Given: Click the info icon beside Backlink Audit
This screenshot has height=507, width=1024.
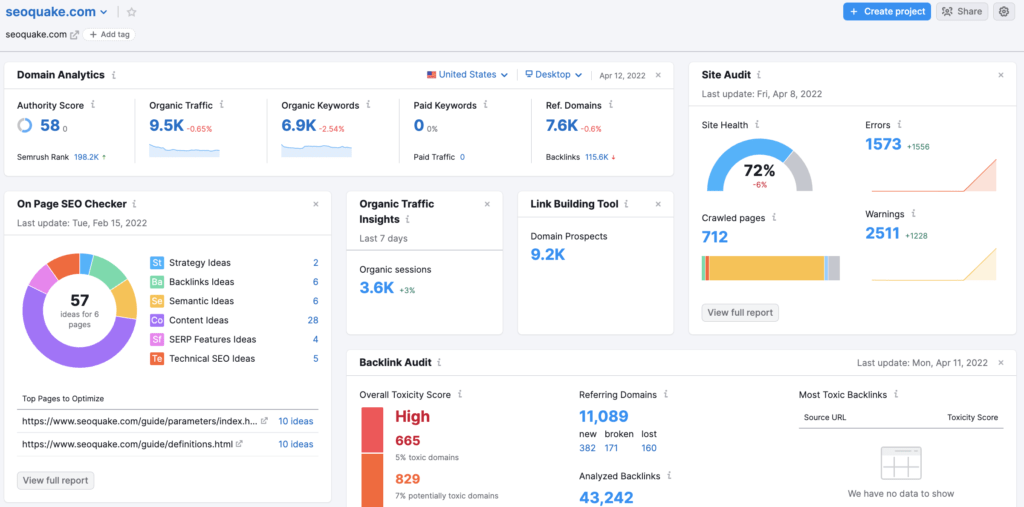Looking at the screenshot, I should pyautogui.click(x=439, y=363).
